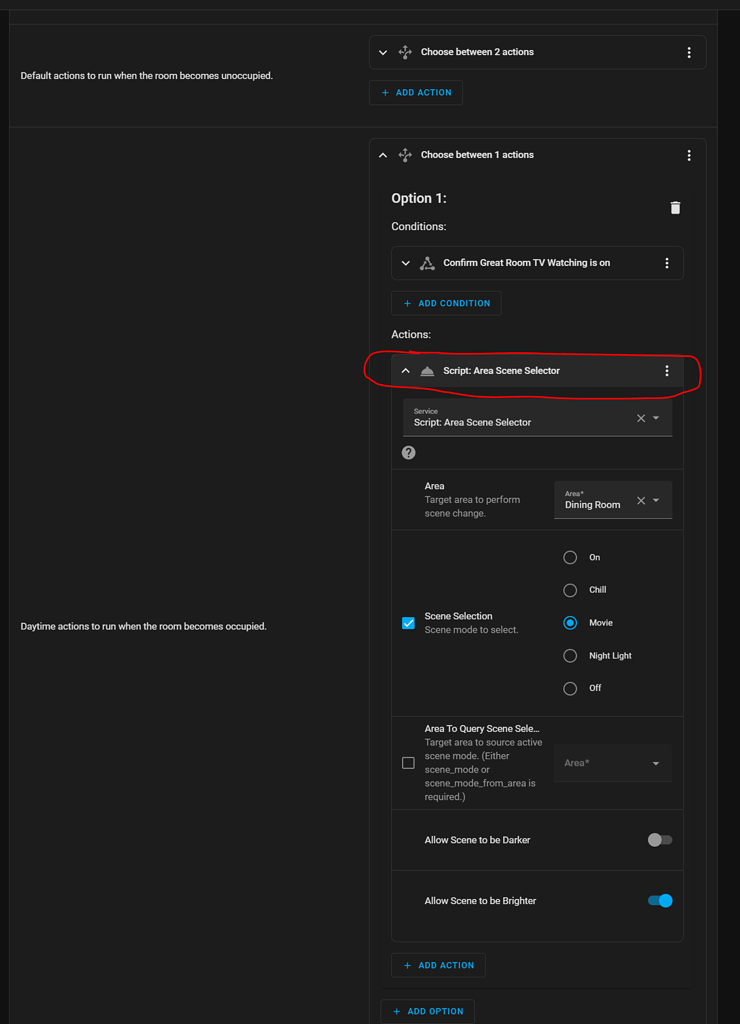Uncheck the Scene Selection checkbox
Image resolution: width=740 pixels, height=1024 pixels.
[408, 622]
